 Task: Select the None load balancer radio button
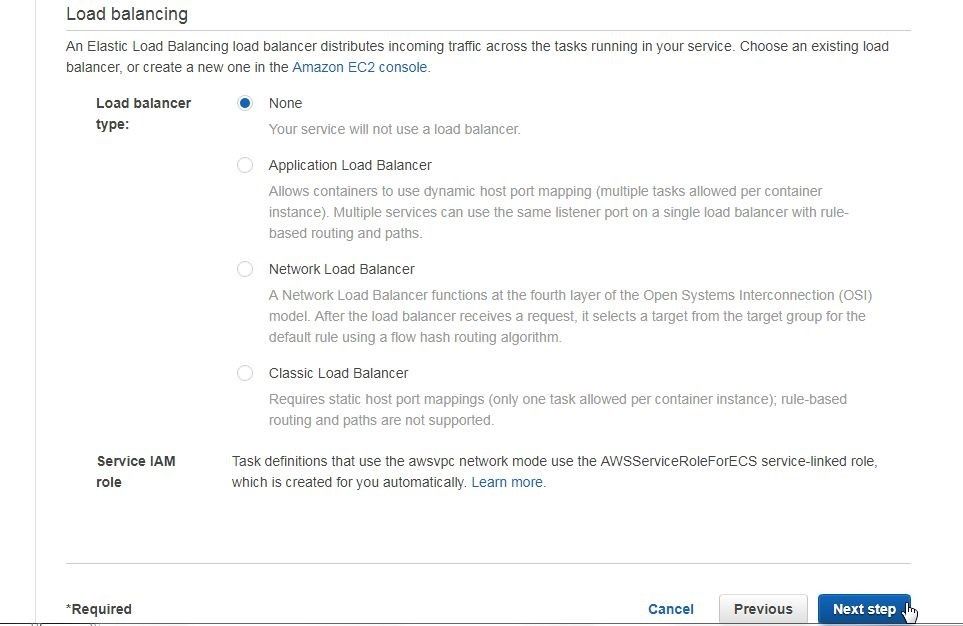point(244,103)
